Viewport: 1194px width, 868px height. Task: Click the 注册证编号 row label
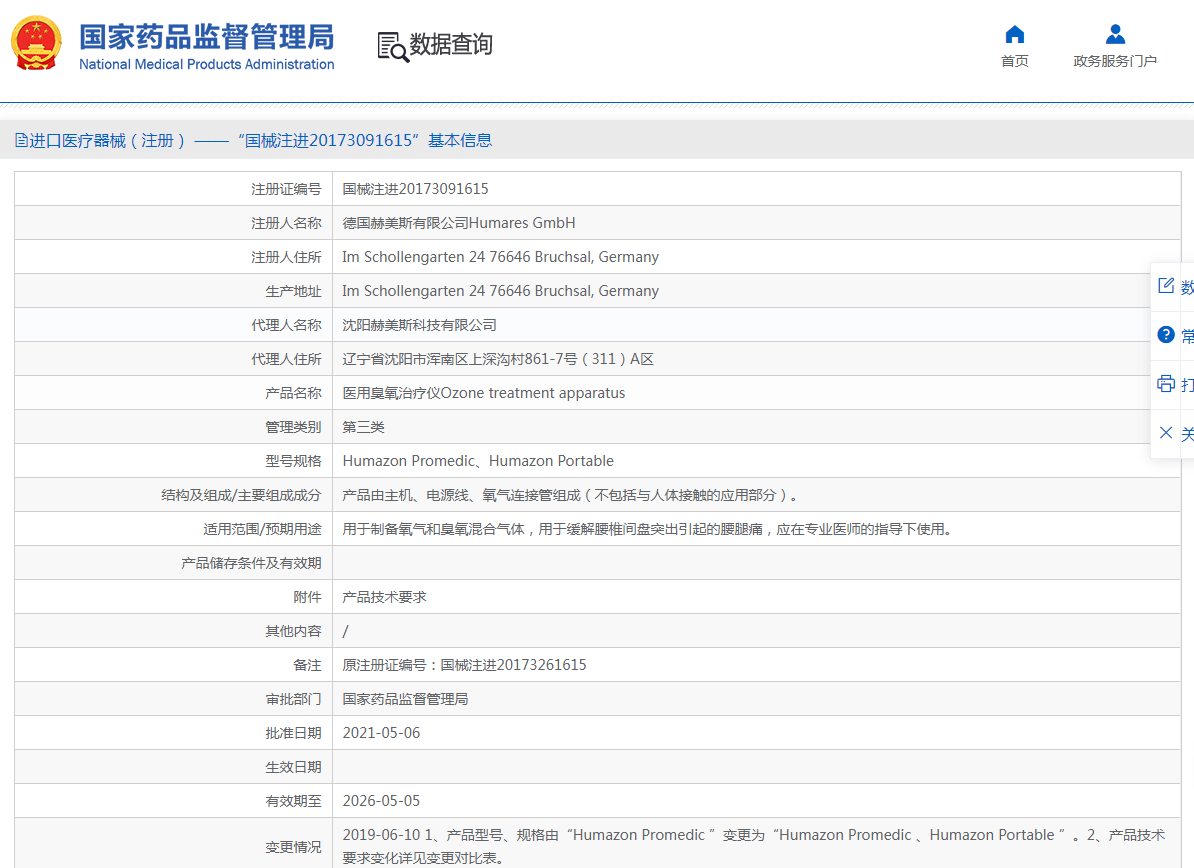coord(286,189)
